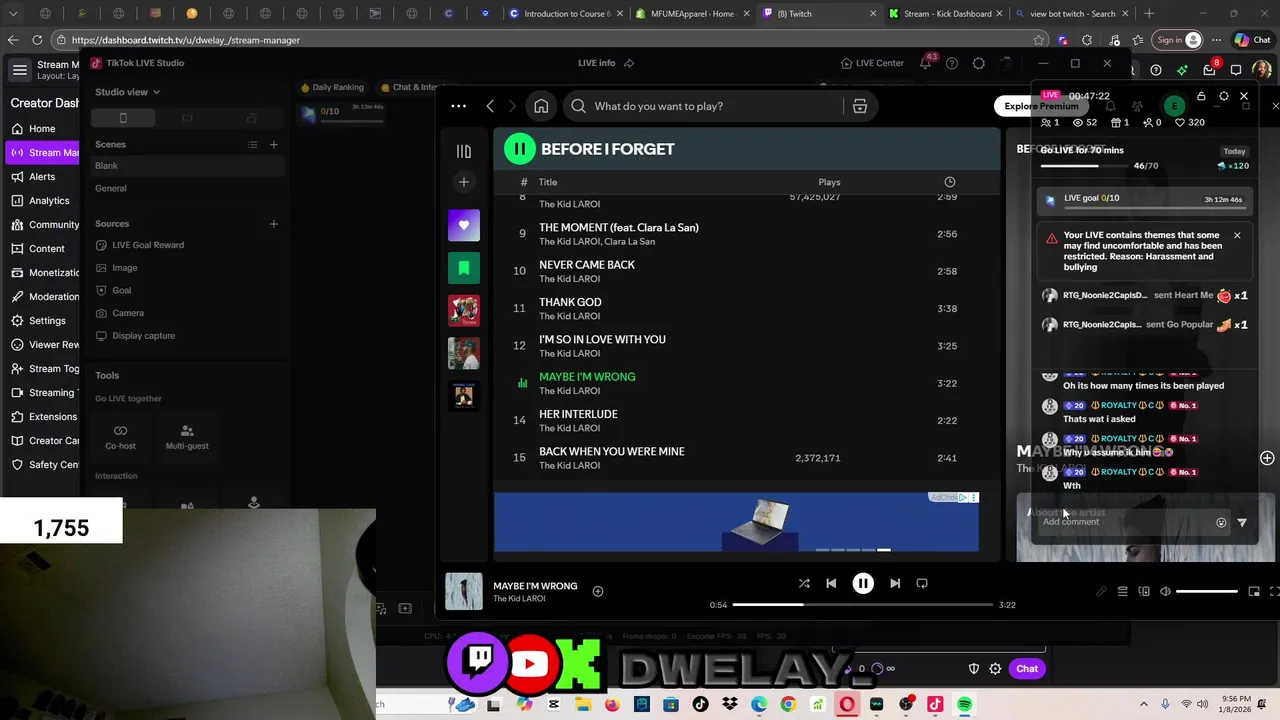Open Co-host tool
The image size is (1280, 720).
coord(120,437)
